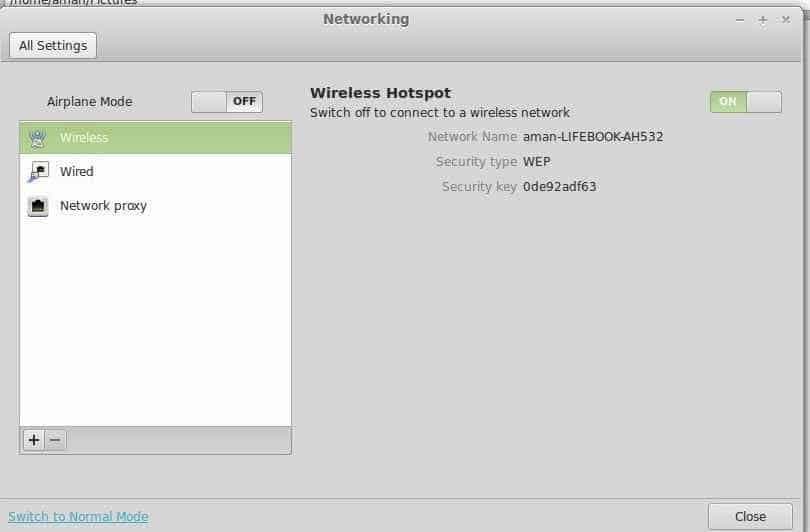Go back to All Settings
The width and height of the screenshot is (810, 532).
(x=53, y=46)
